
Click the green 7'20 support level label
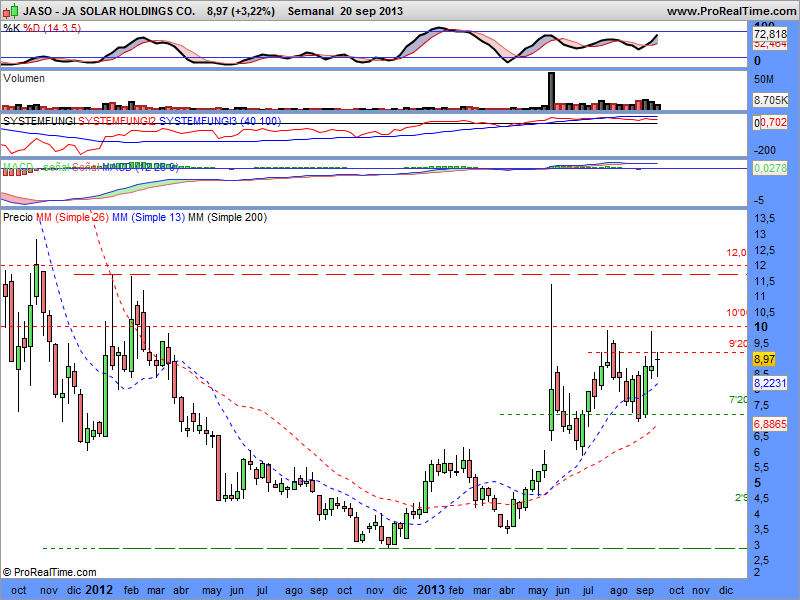click(x=738, y=399)
